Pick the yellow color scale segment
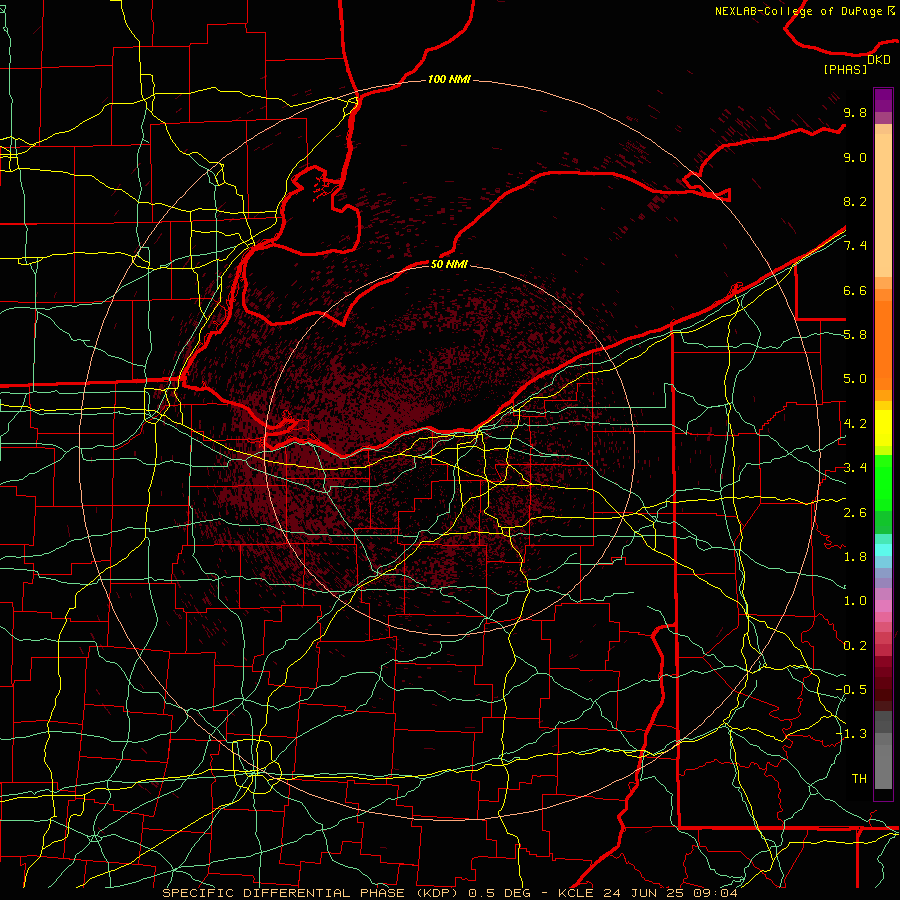Image resolution: width=900 pixels, height=900 pixels. point(883,428)
